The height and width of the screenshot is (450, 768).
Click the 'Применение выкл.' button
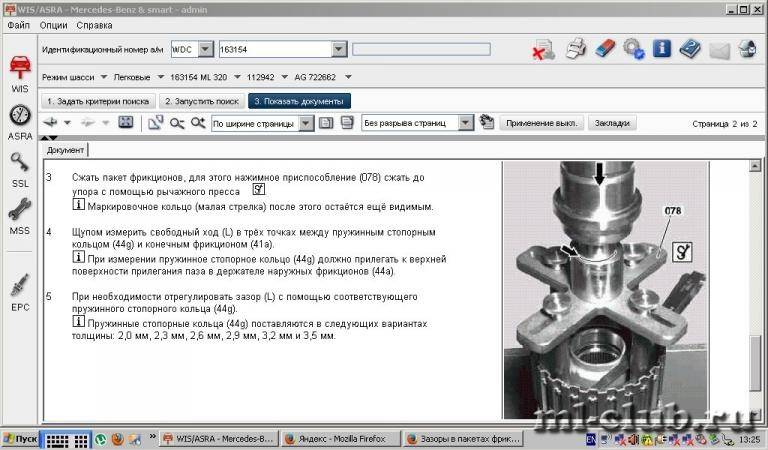coord(543,123)
